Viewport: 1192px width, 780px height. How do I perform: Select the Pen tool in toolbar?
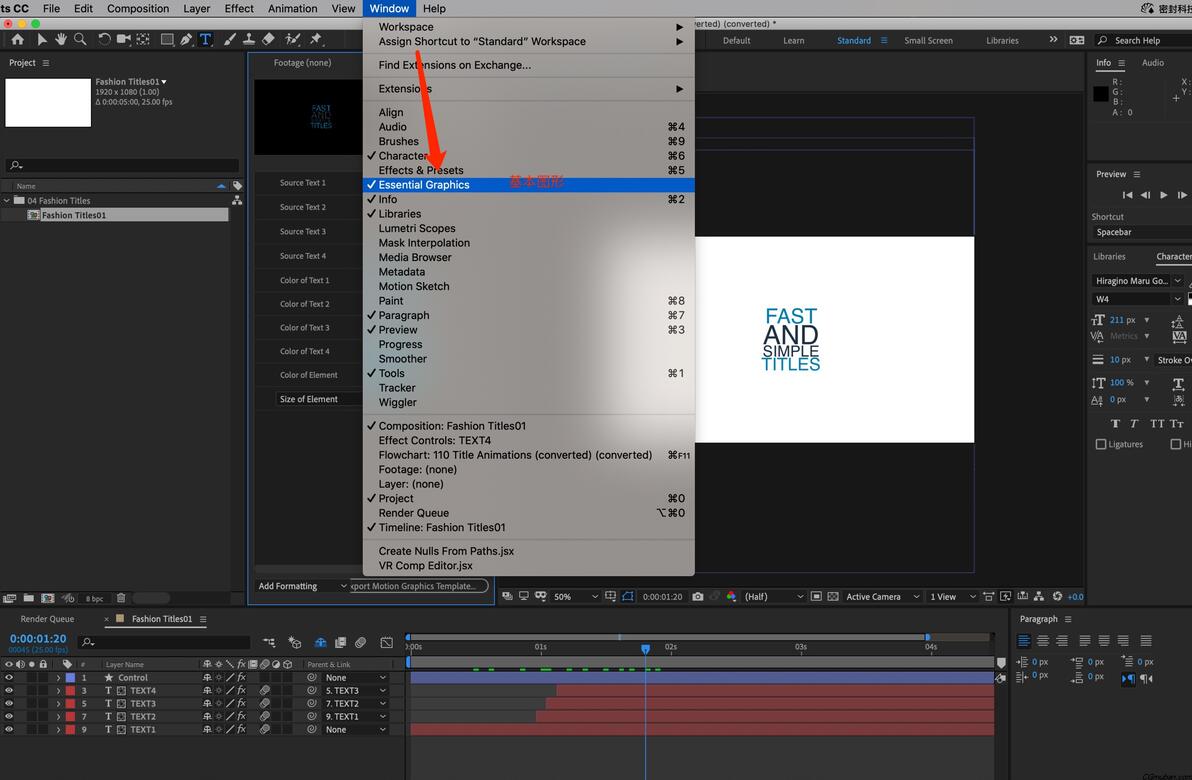tap(186, 40)
